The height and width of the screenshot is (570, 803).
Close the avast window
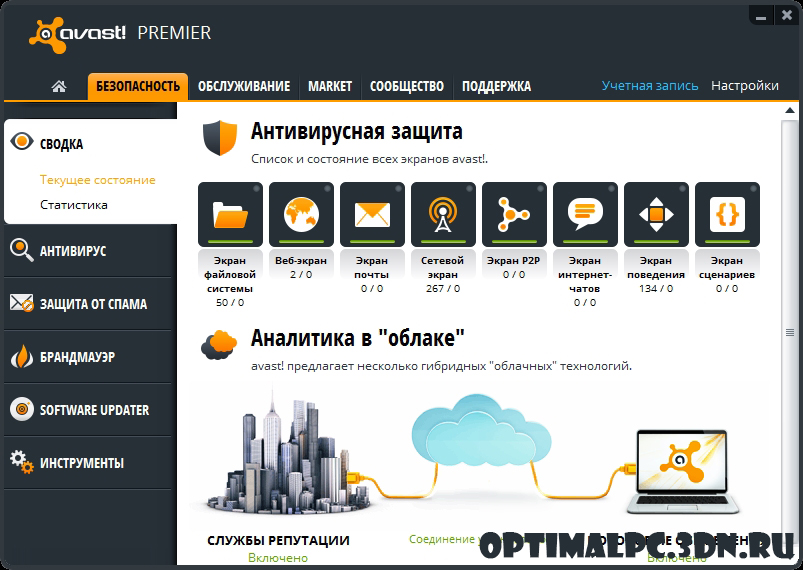(x=787, y=16)
